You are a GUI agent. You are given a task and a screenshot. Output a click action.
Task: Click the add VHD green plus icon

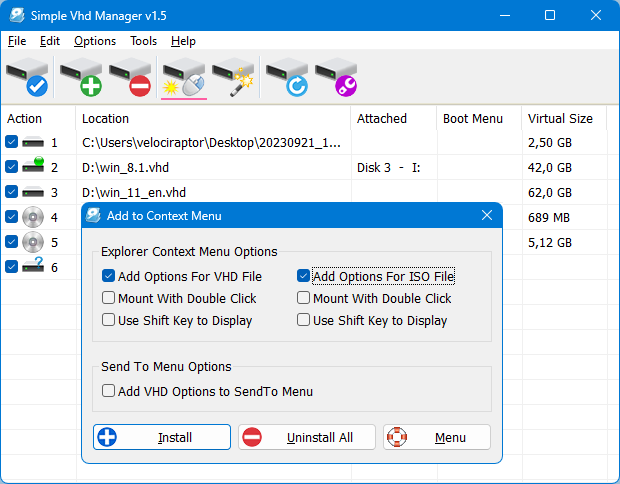(x=80, y=78)
